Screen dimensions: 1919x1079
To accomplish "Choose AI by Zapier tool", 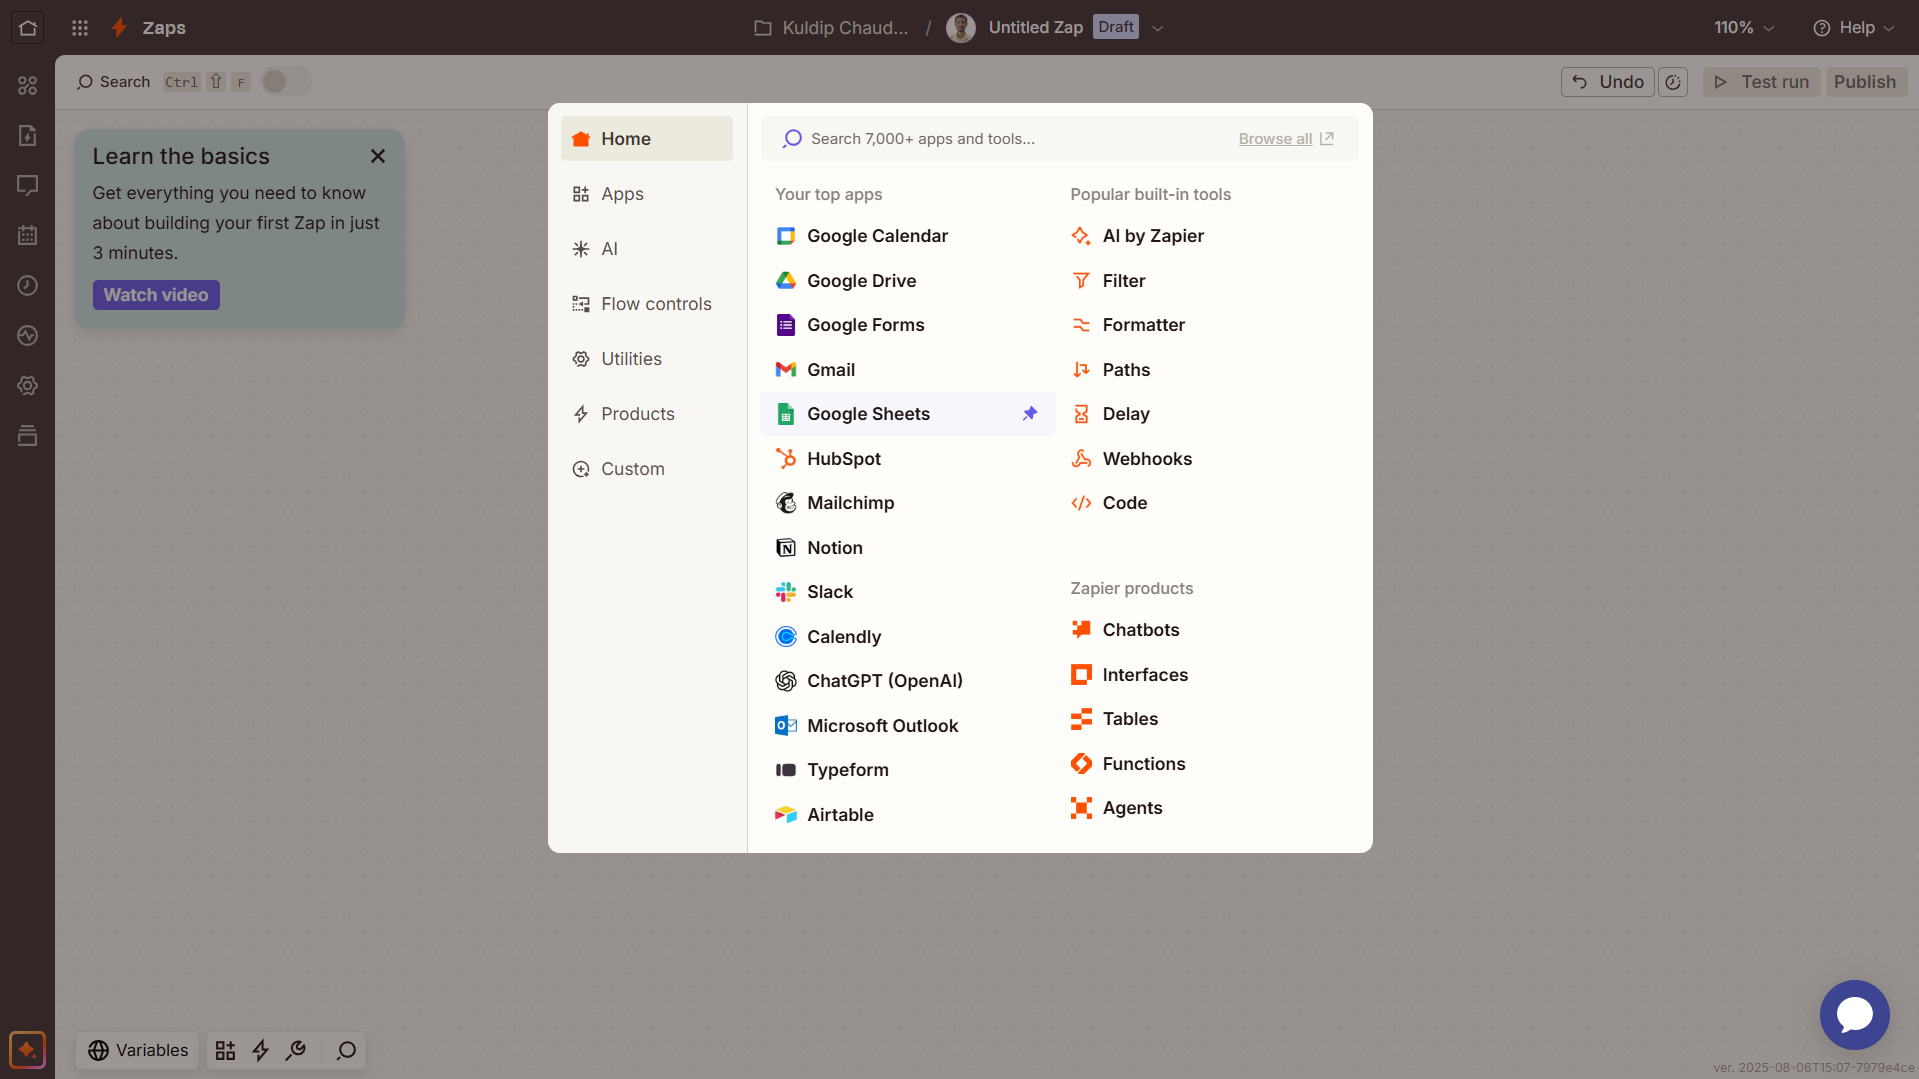I will [1205, 236].
